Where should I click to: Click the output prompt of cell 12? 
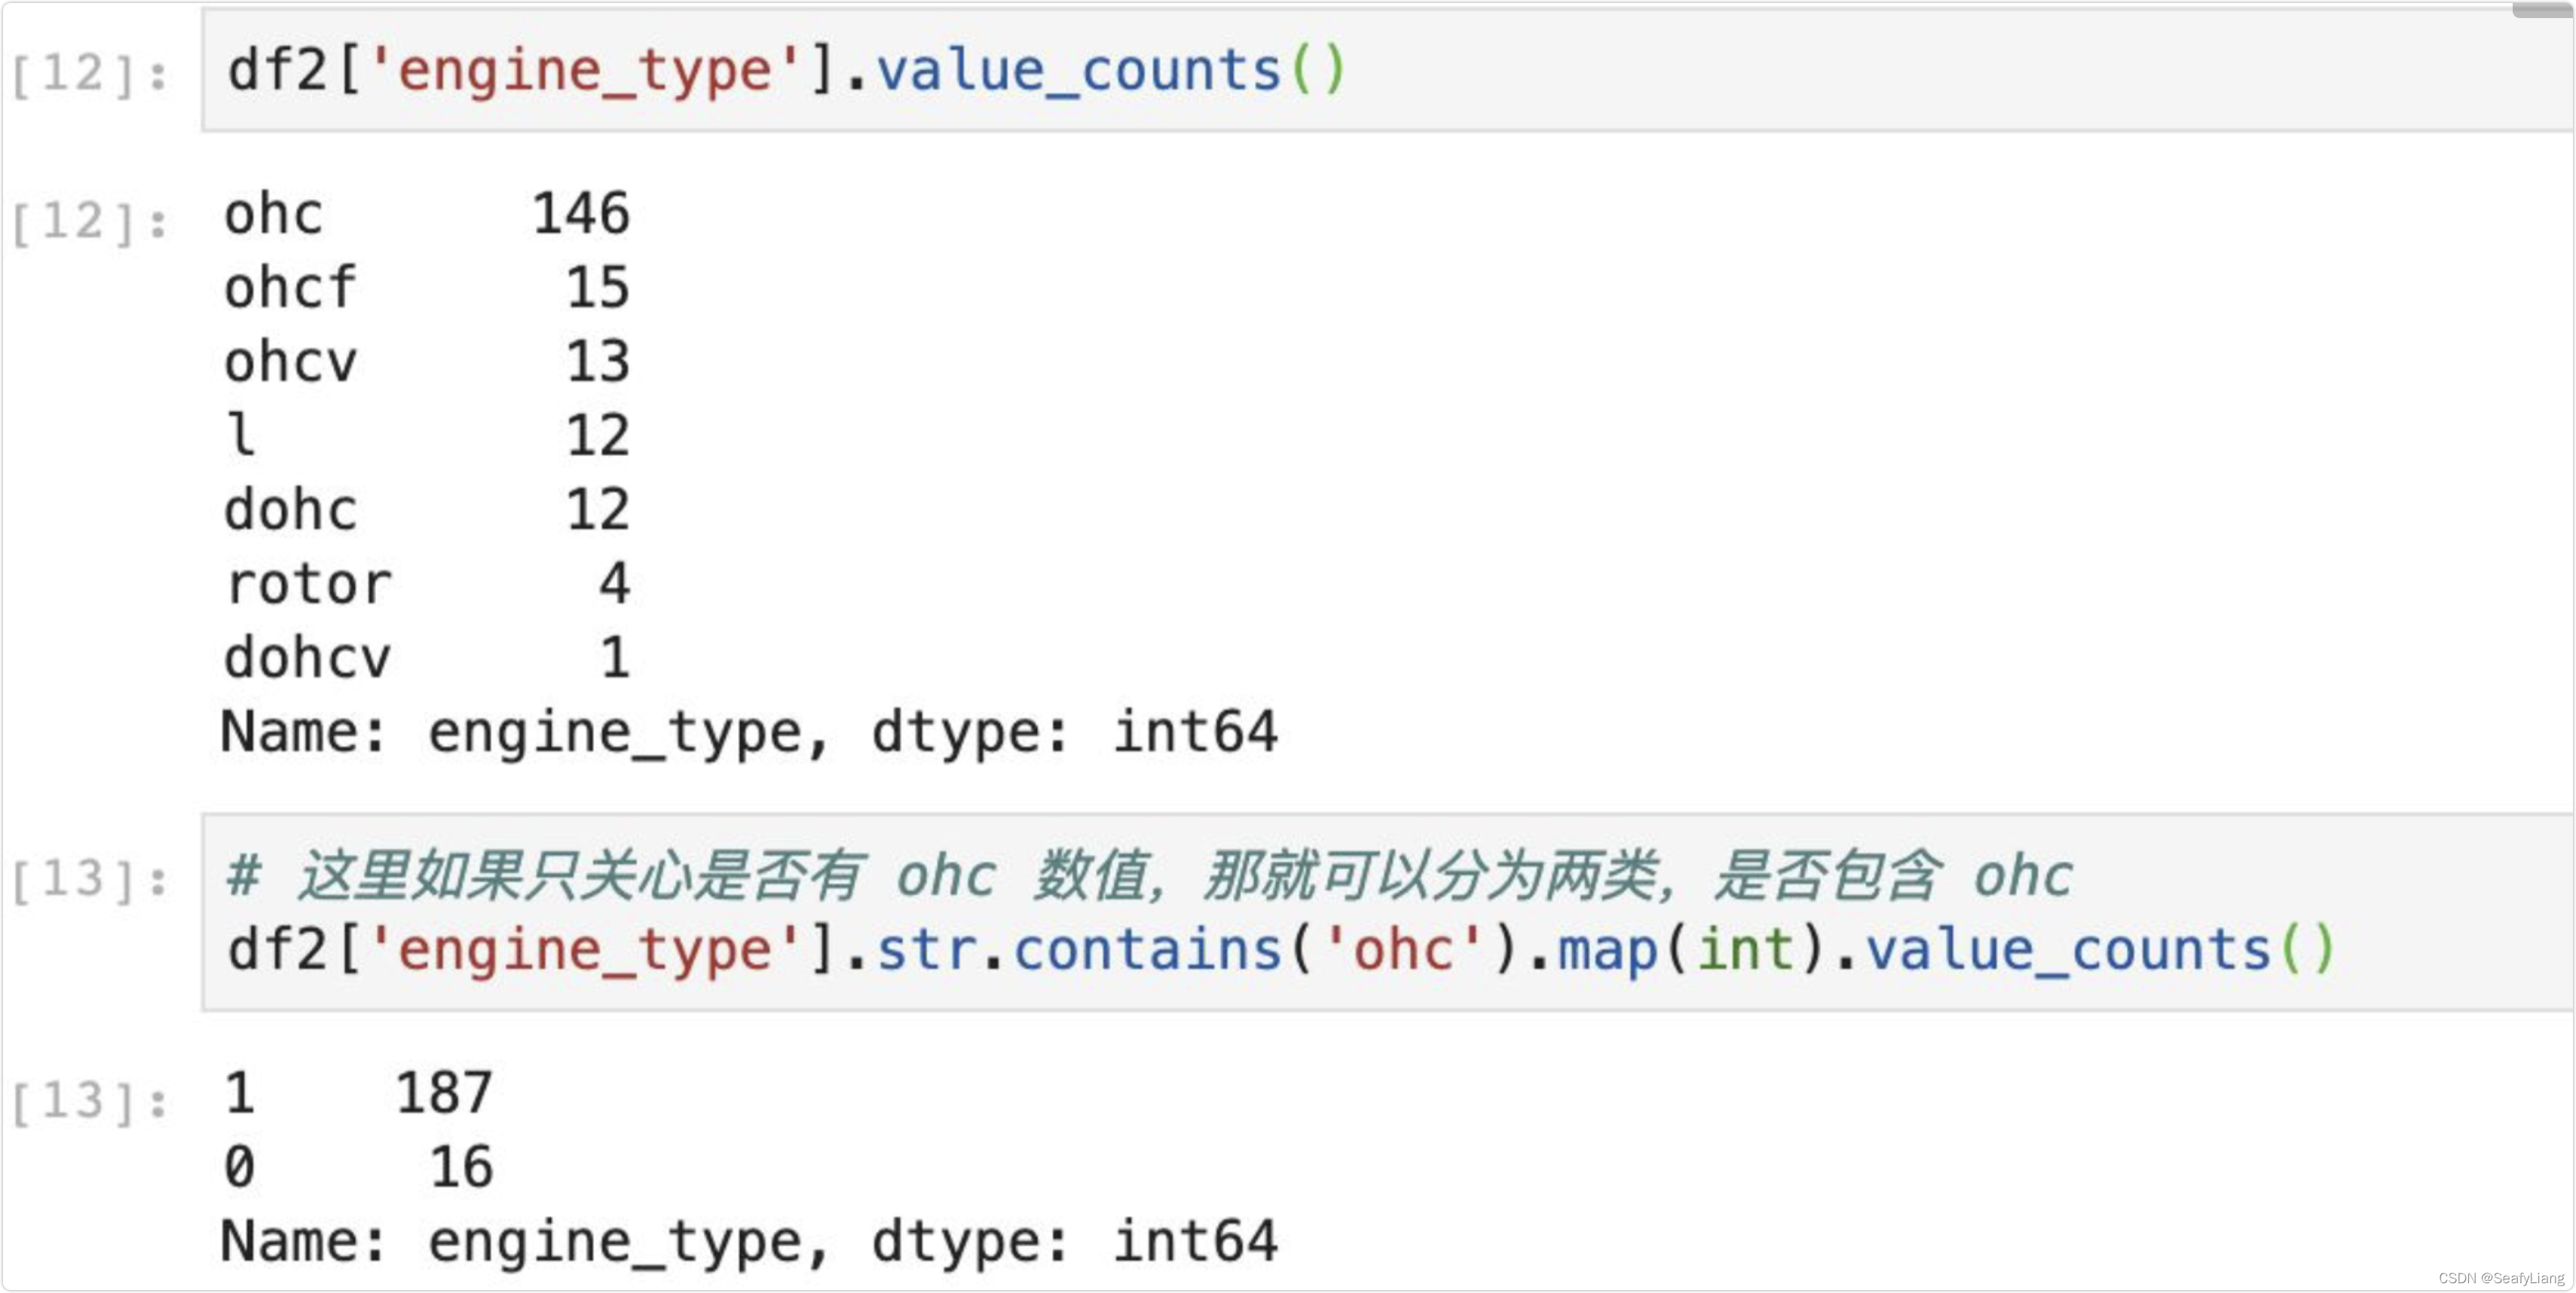click(90, 221)
